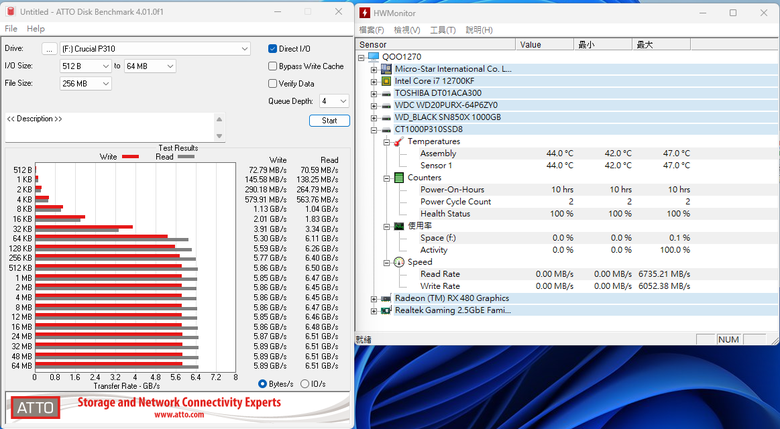Expand the Radeon RX 480 Graphics node
The width and height of the screenshot is (780, 429).
(374, 299)
